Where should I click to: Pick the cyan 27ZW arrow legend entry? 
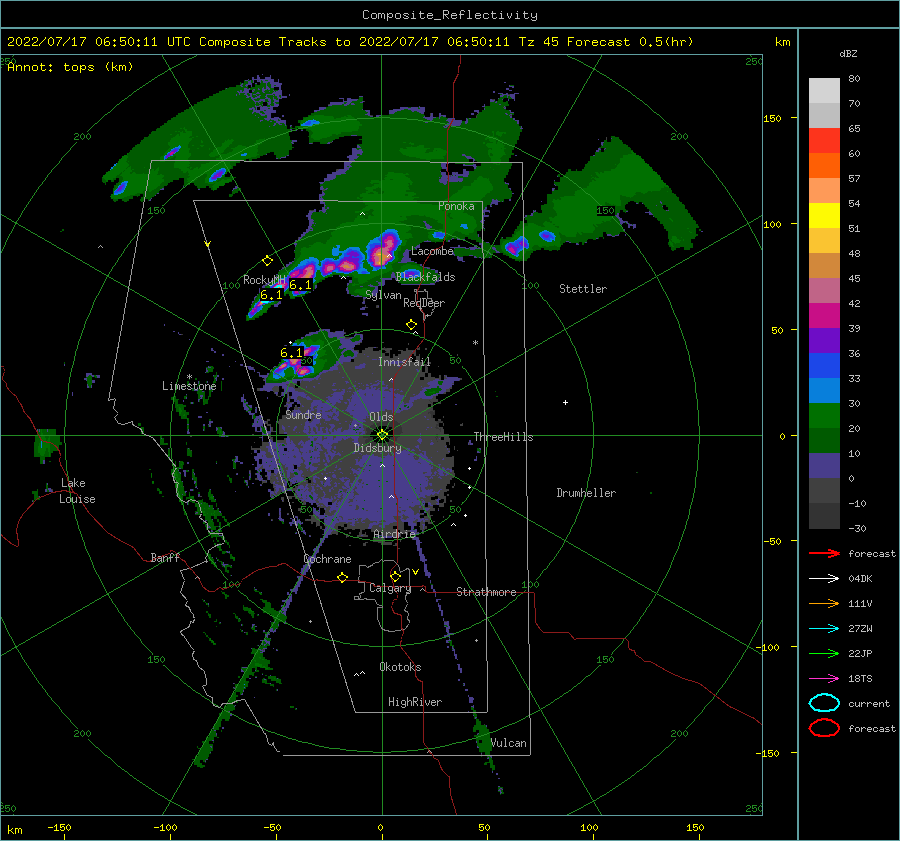pyautogui.click(x=824, y=629)
